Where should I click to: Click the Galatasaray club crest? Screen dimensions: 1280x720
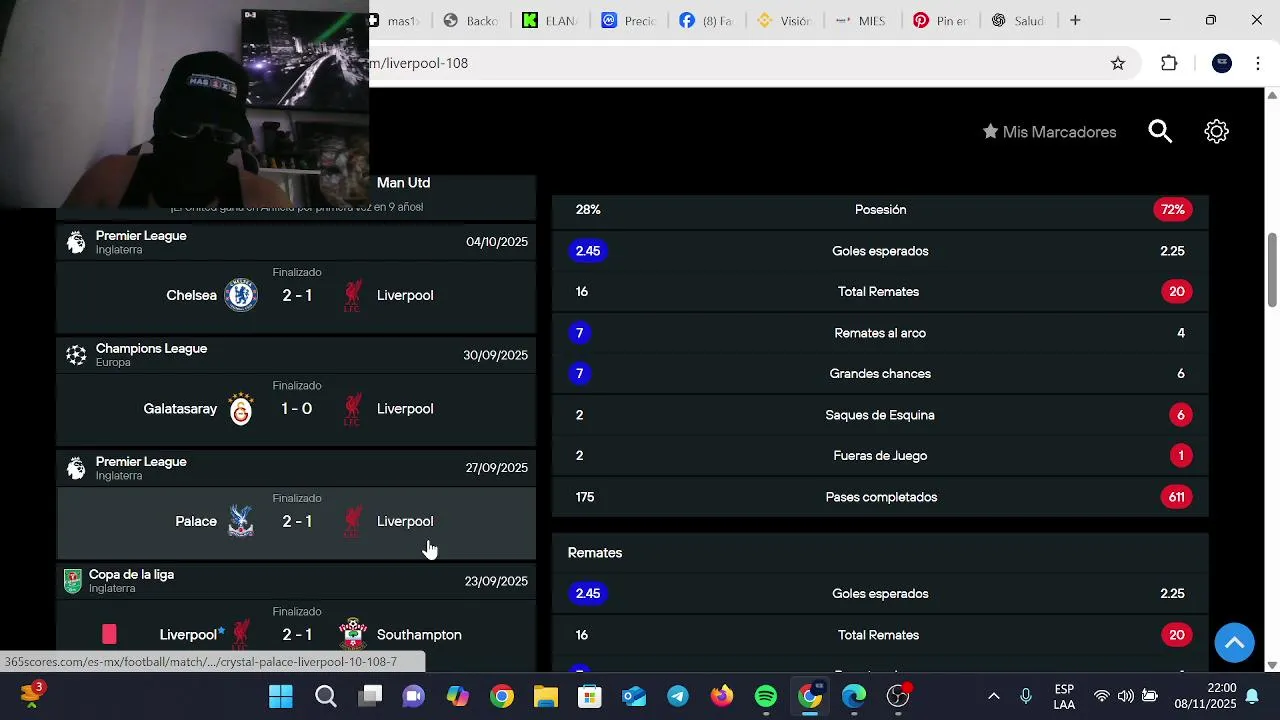click(241, 408)
